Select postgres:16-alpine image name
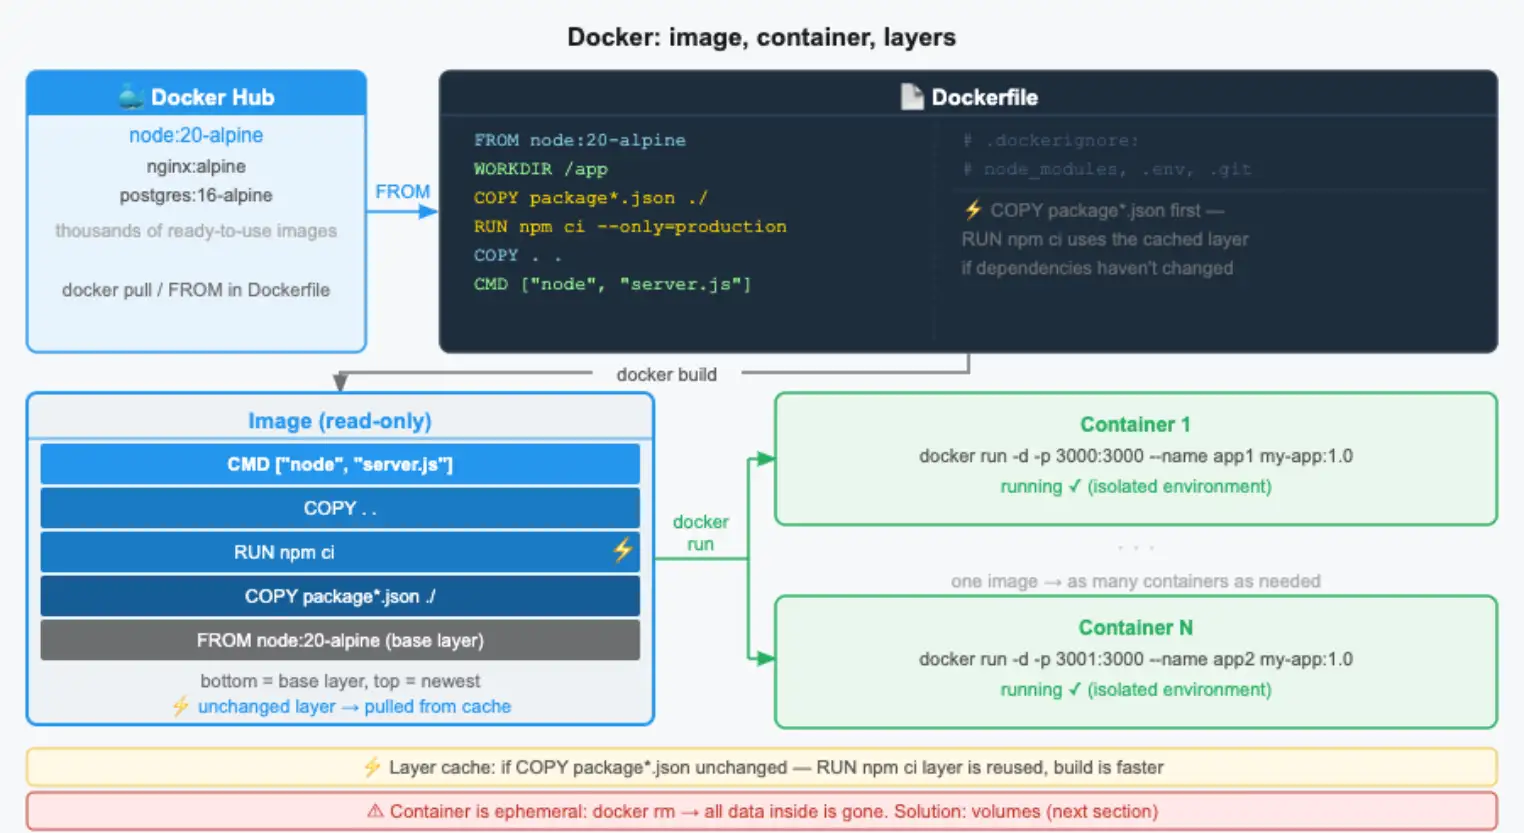Image resolution: width=1524 pixels, height=833 pixels. [x=196, y=195]
